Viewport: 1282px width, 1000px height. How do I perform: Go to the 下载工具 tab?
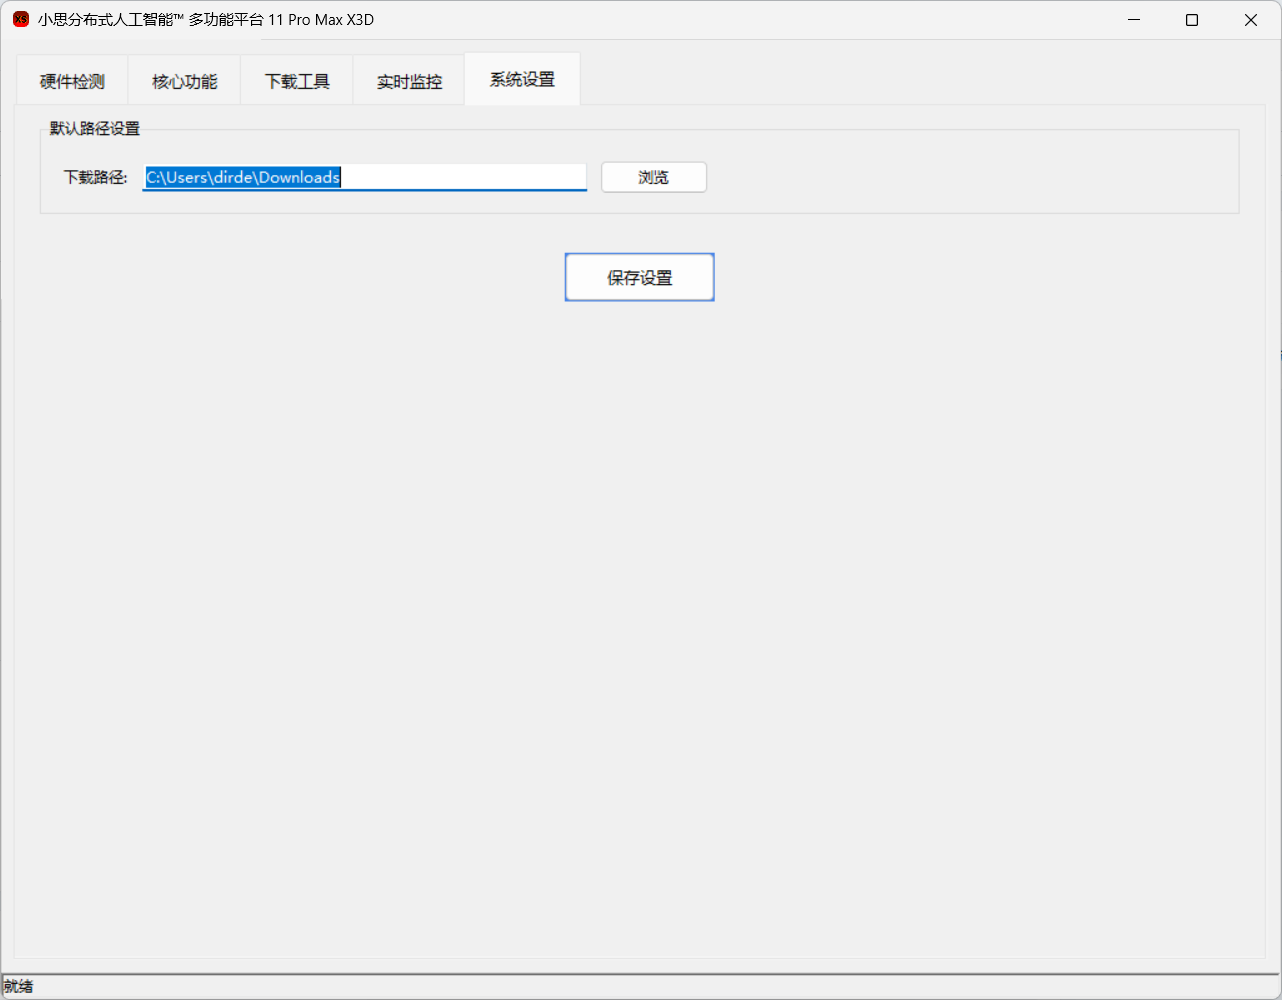pyautogui.click(x=297, y=82)
